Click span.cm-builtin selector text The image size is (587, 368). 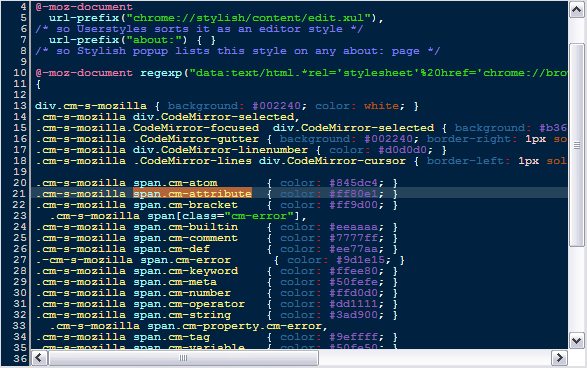pyautogui.click(x=186, y=227)
